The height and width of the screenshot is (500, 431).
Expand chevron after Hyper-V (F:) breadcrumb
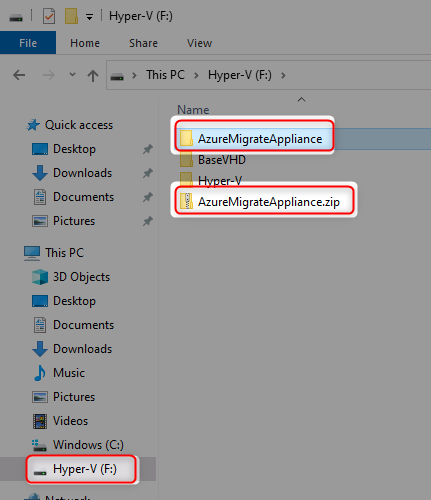tap(283, 76)
